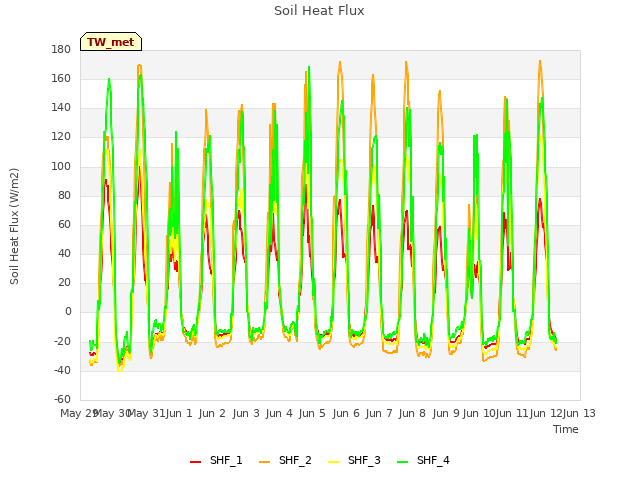Click the TW_met annotation label
Image resolution: width=640 pixels, height=480 pixels.
pyautogui.click(x=111, y=42)
